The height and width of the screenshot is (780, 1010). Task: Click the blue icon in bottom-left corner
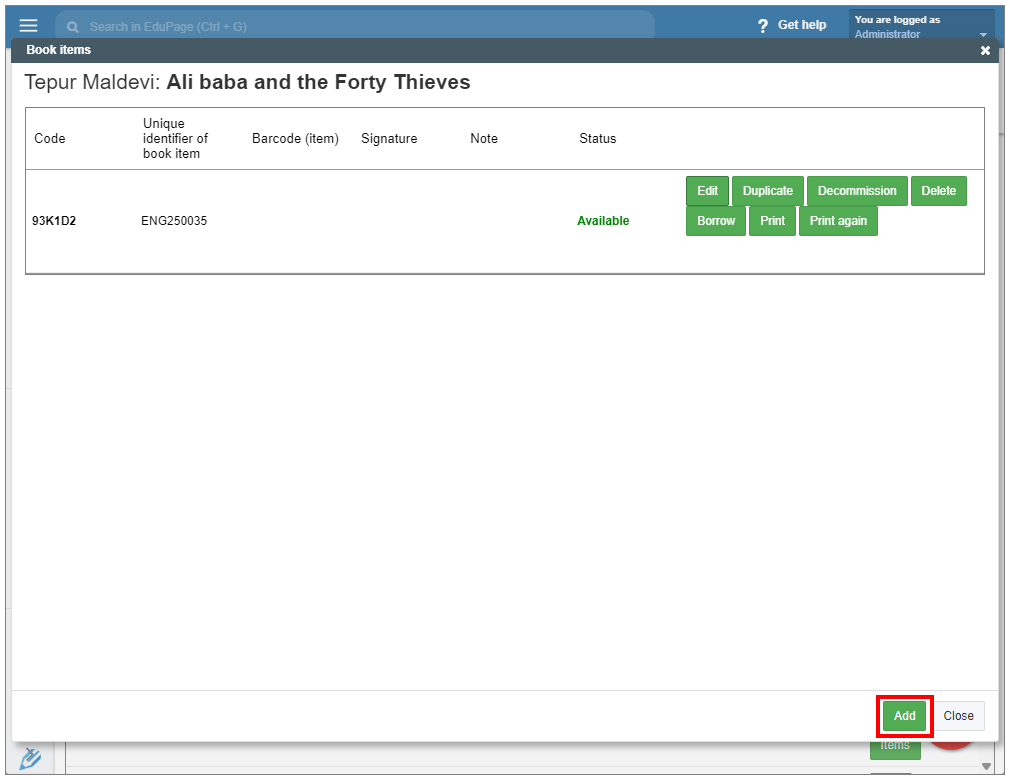pyautogui.click(x=30, y=758)
